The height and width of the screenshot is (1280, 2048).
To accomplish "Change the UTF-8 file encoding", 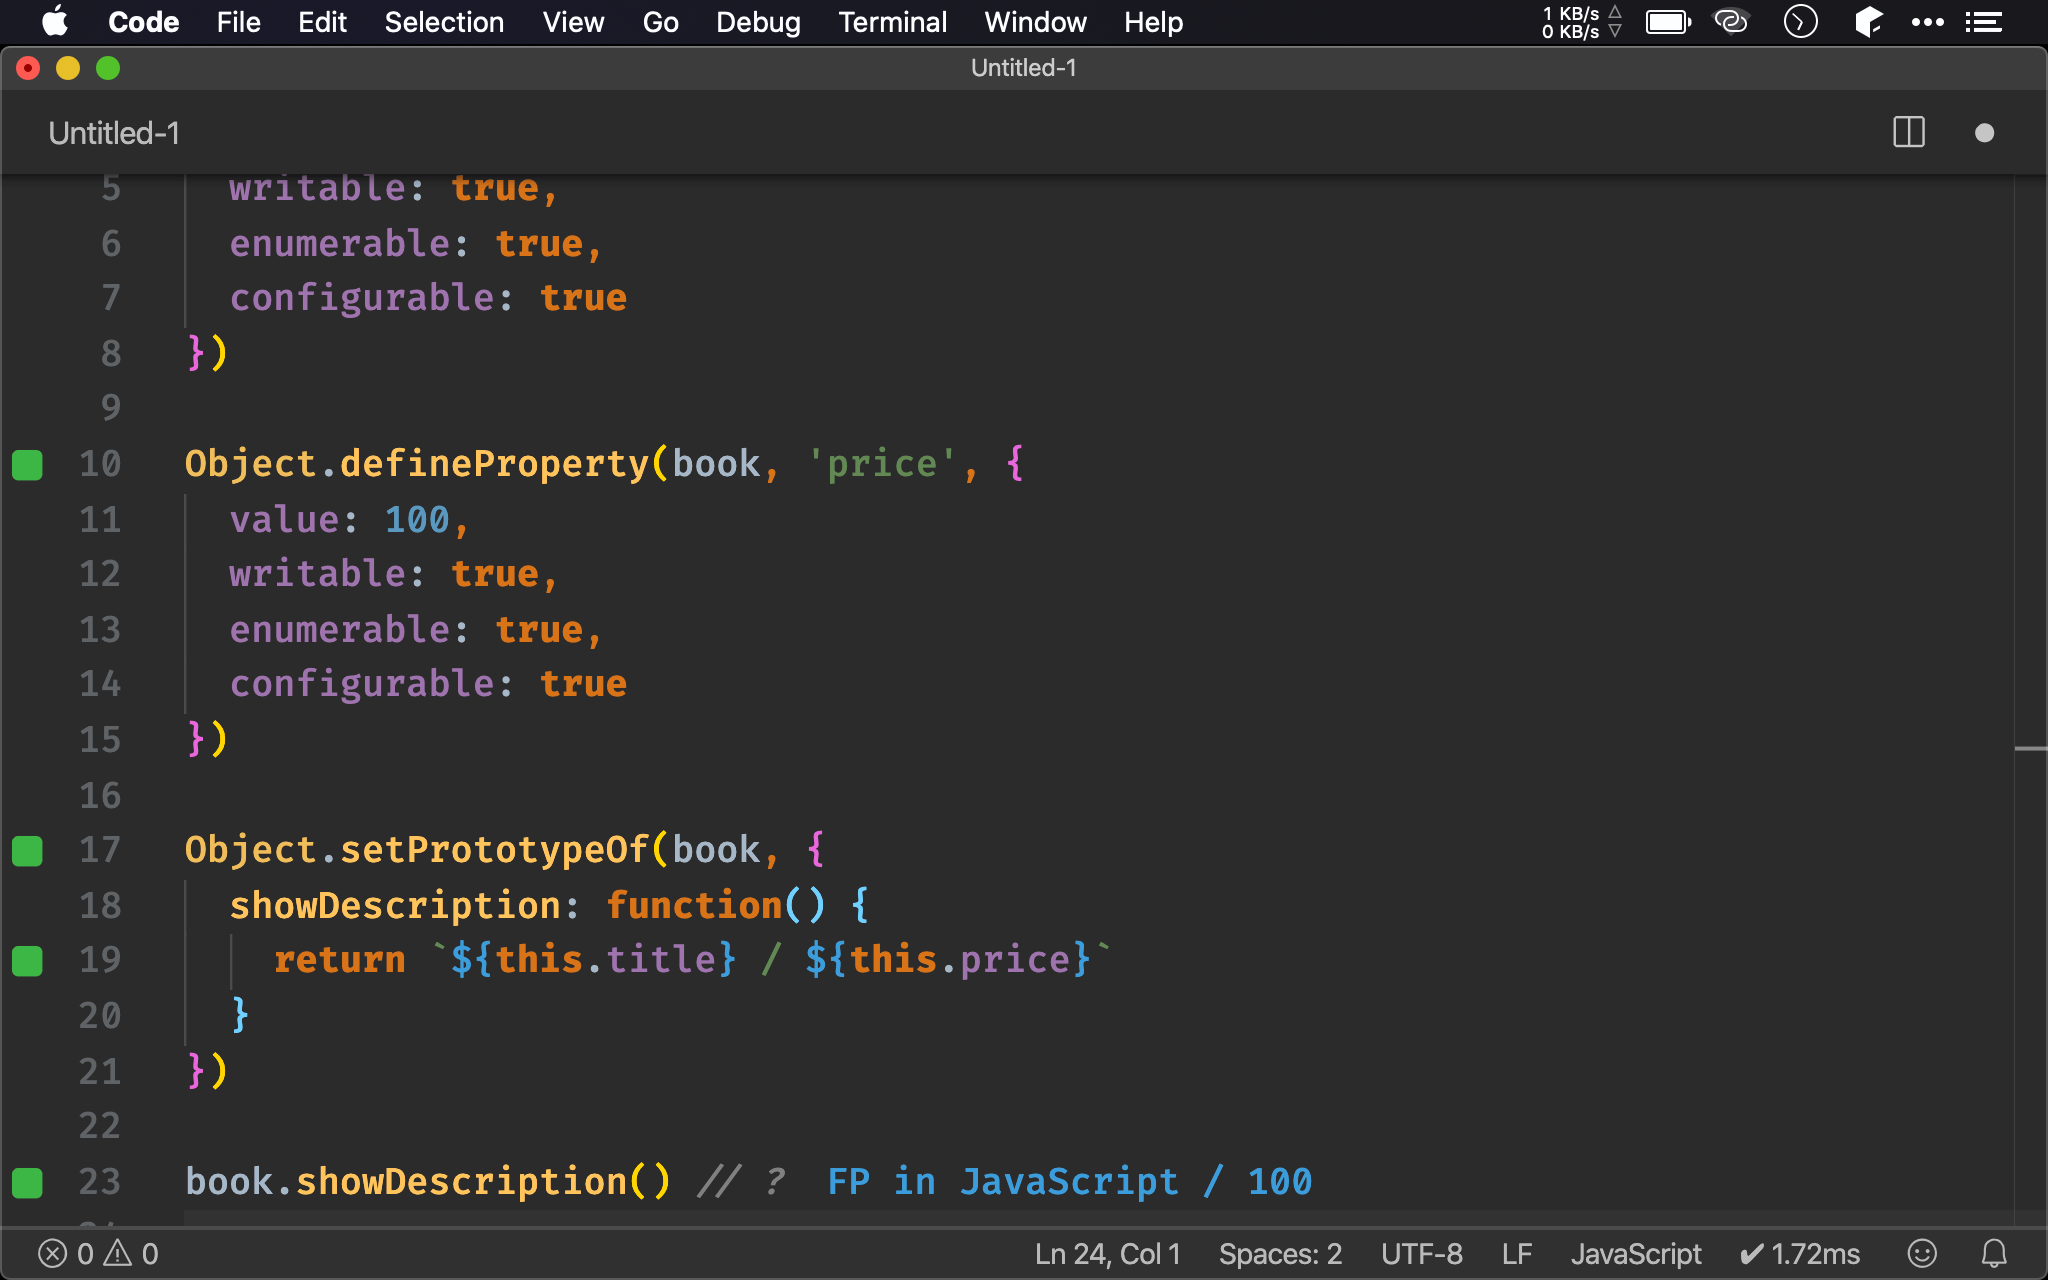I will click(x=1421, y=1253).
